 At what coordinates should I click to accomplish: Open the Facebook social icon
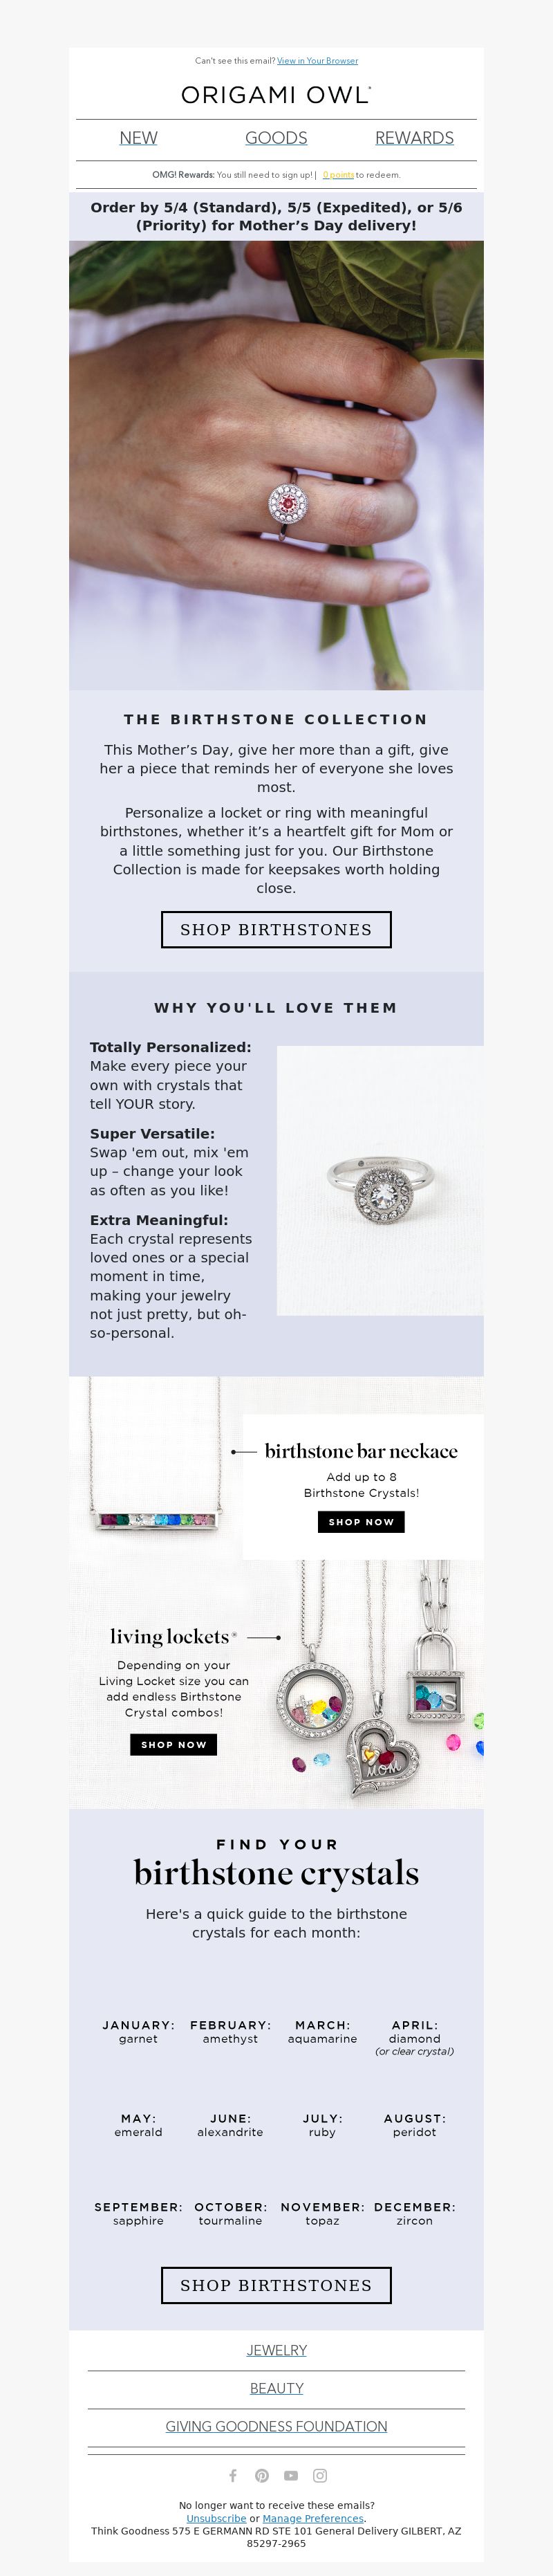(233, 2475)
